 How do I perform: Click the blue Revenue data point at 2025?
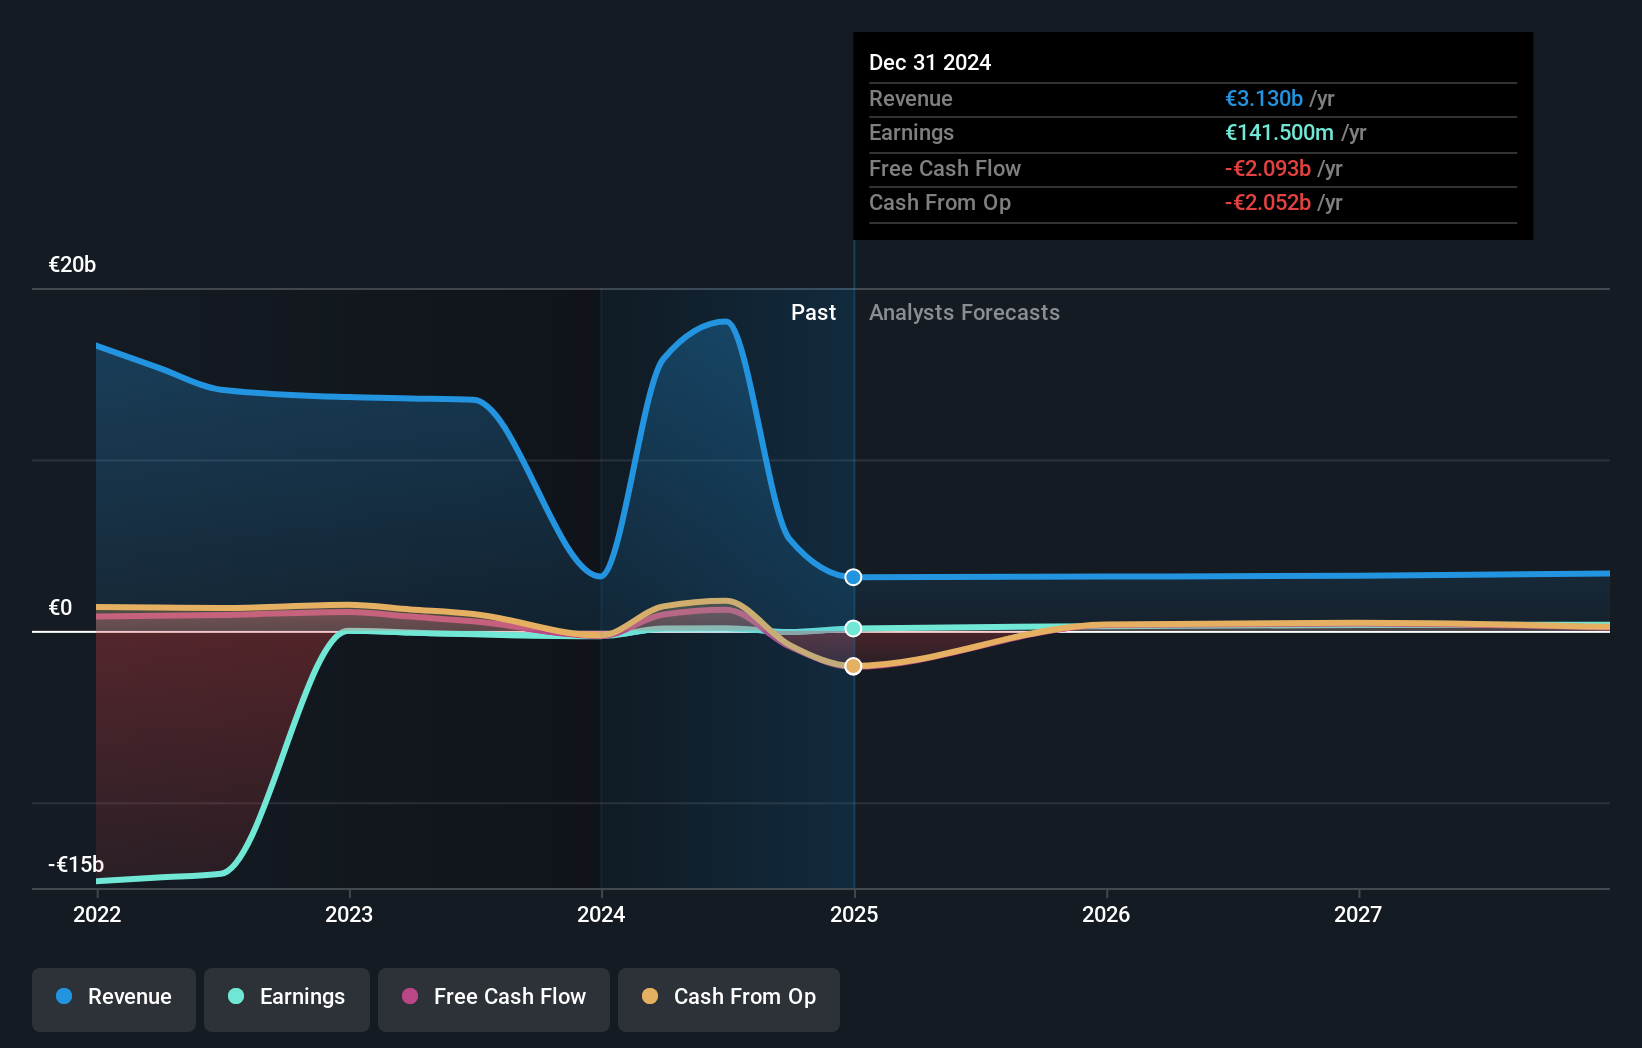(853, 577)
